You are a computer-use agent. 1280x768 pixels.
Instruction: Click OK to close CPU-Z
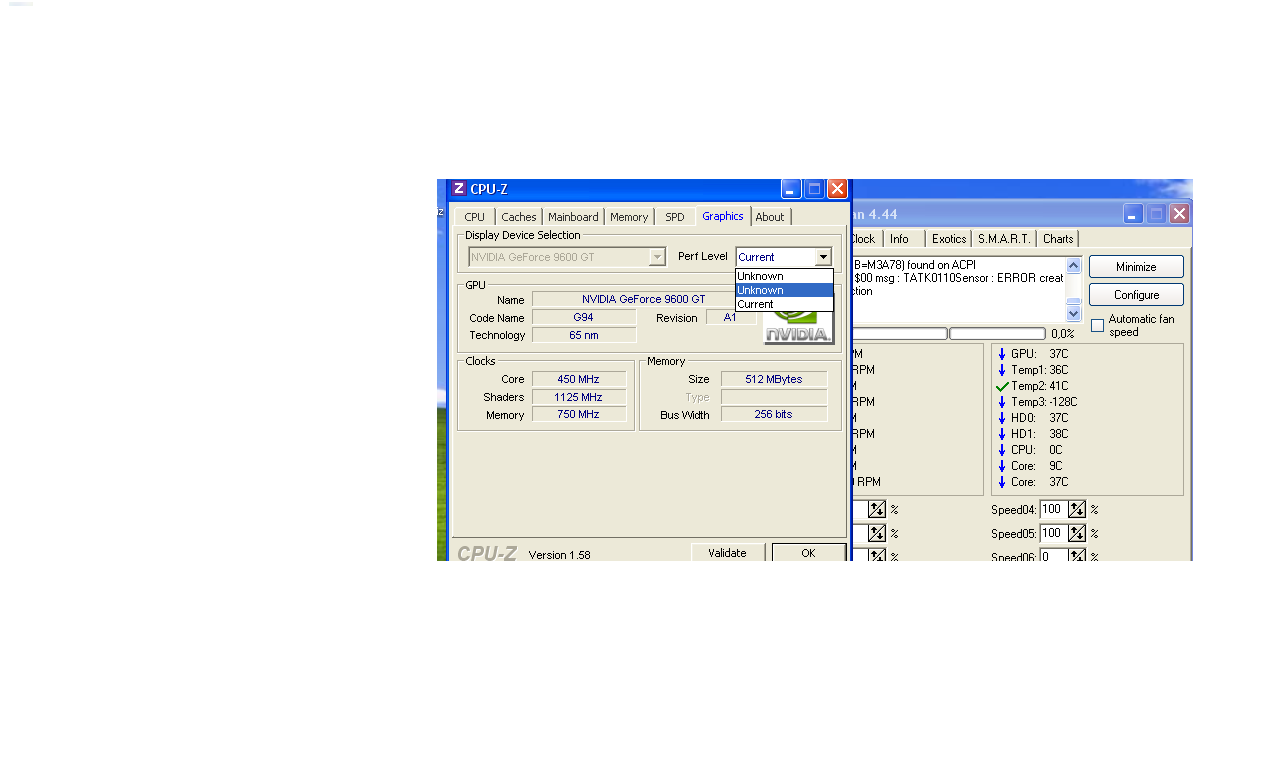(x=809, y=553)
